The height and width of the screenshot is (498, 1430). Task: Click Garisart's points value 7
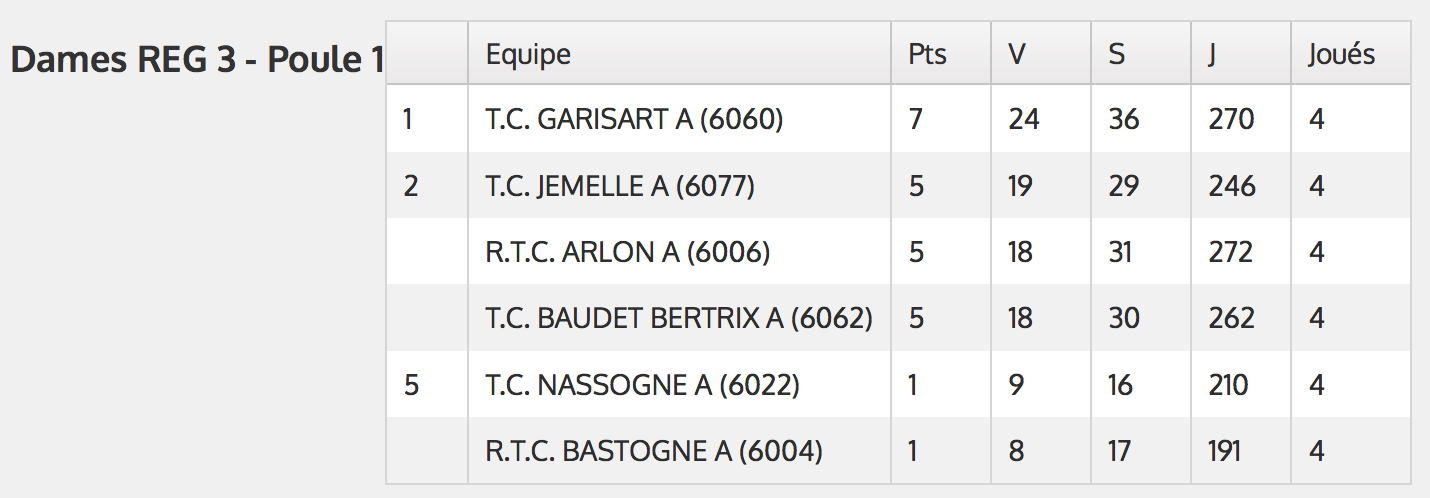point(916,119)
